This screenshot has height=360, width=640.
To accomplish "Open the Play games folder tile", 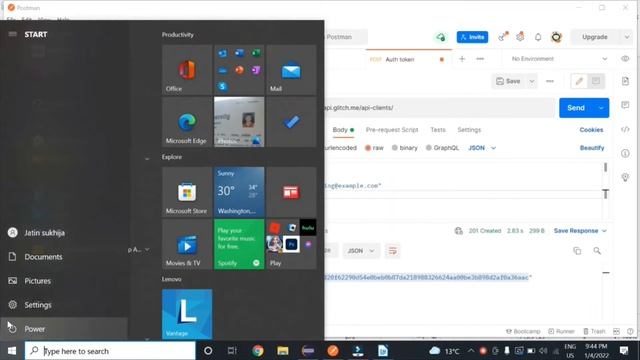I will pyautogui.click(x=291, y=244).
